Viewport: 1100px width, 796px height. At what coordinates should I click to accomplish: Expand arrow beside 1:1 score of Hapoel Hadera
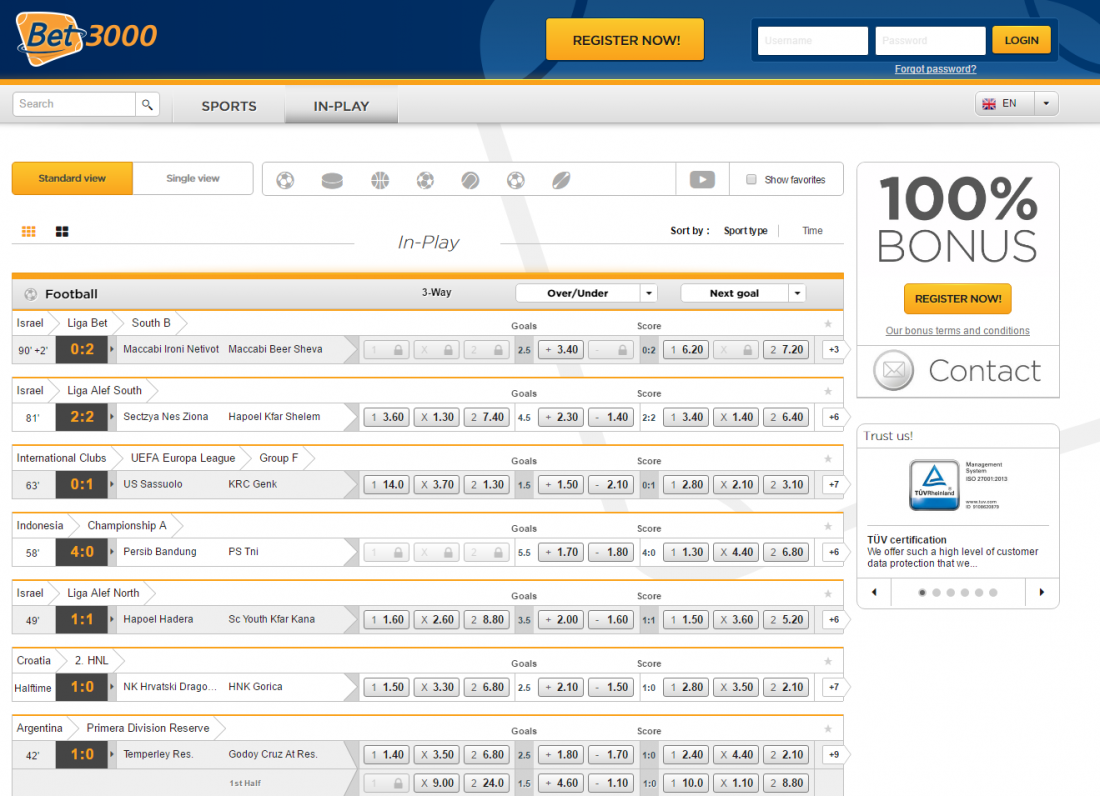coord(112,619)
